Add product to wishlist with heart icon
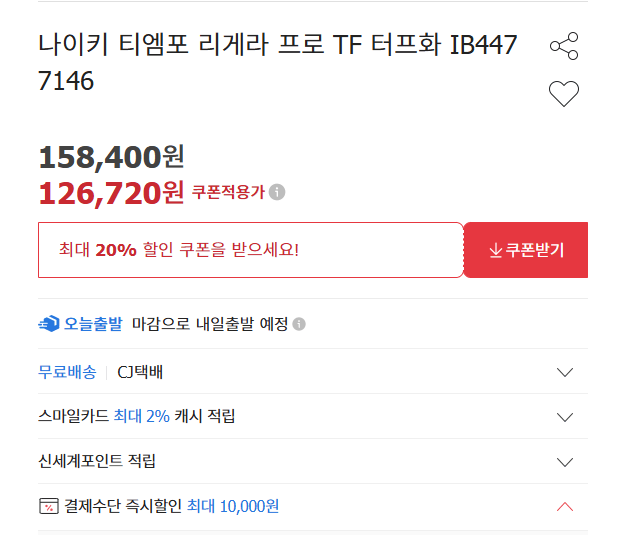The width and height of the screenshot is (634, 535). pyautogui.click(x=564, y=94)
